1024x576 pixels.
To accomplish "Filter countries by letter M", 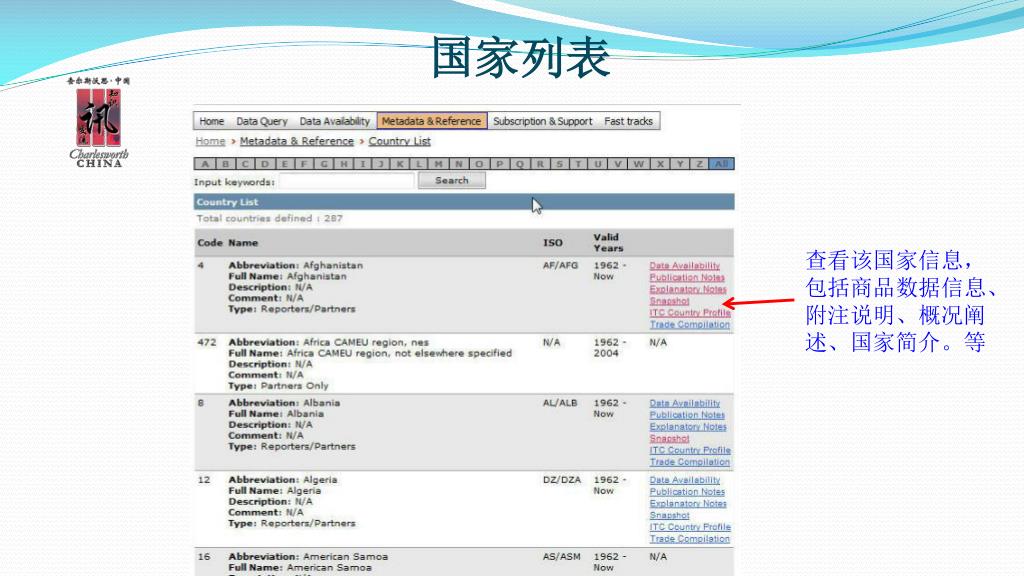I will coord(438,164).
